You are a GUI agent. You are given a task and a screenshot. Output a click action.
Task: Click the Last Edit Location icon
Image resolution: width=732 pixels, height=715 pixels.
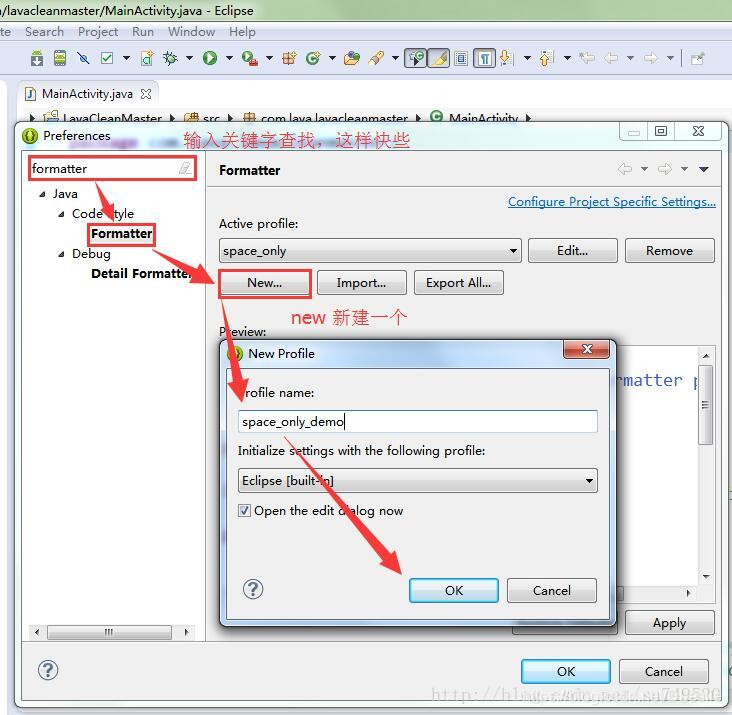pyautogui.click(x=587, y=58)
